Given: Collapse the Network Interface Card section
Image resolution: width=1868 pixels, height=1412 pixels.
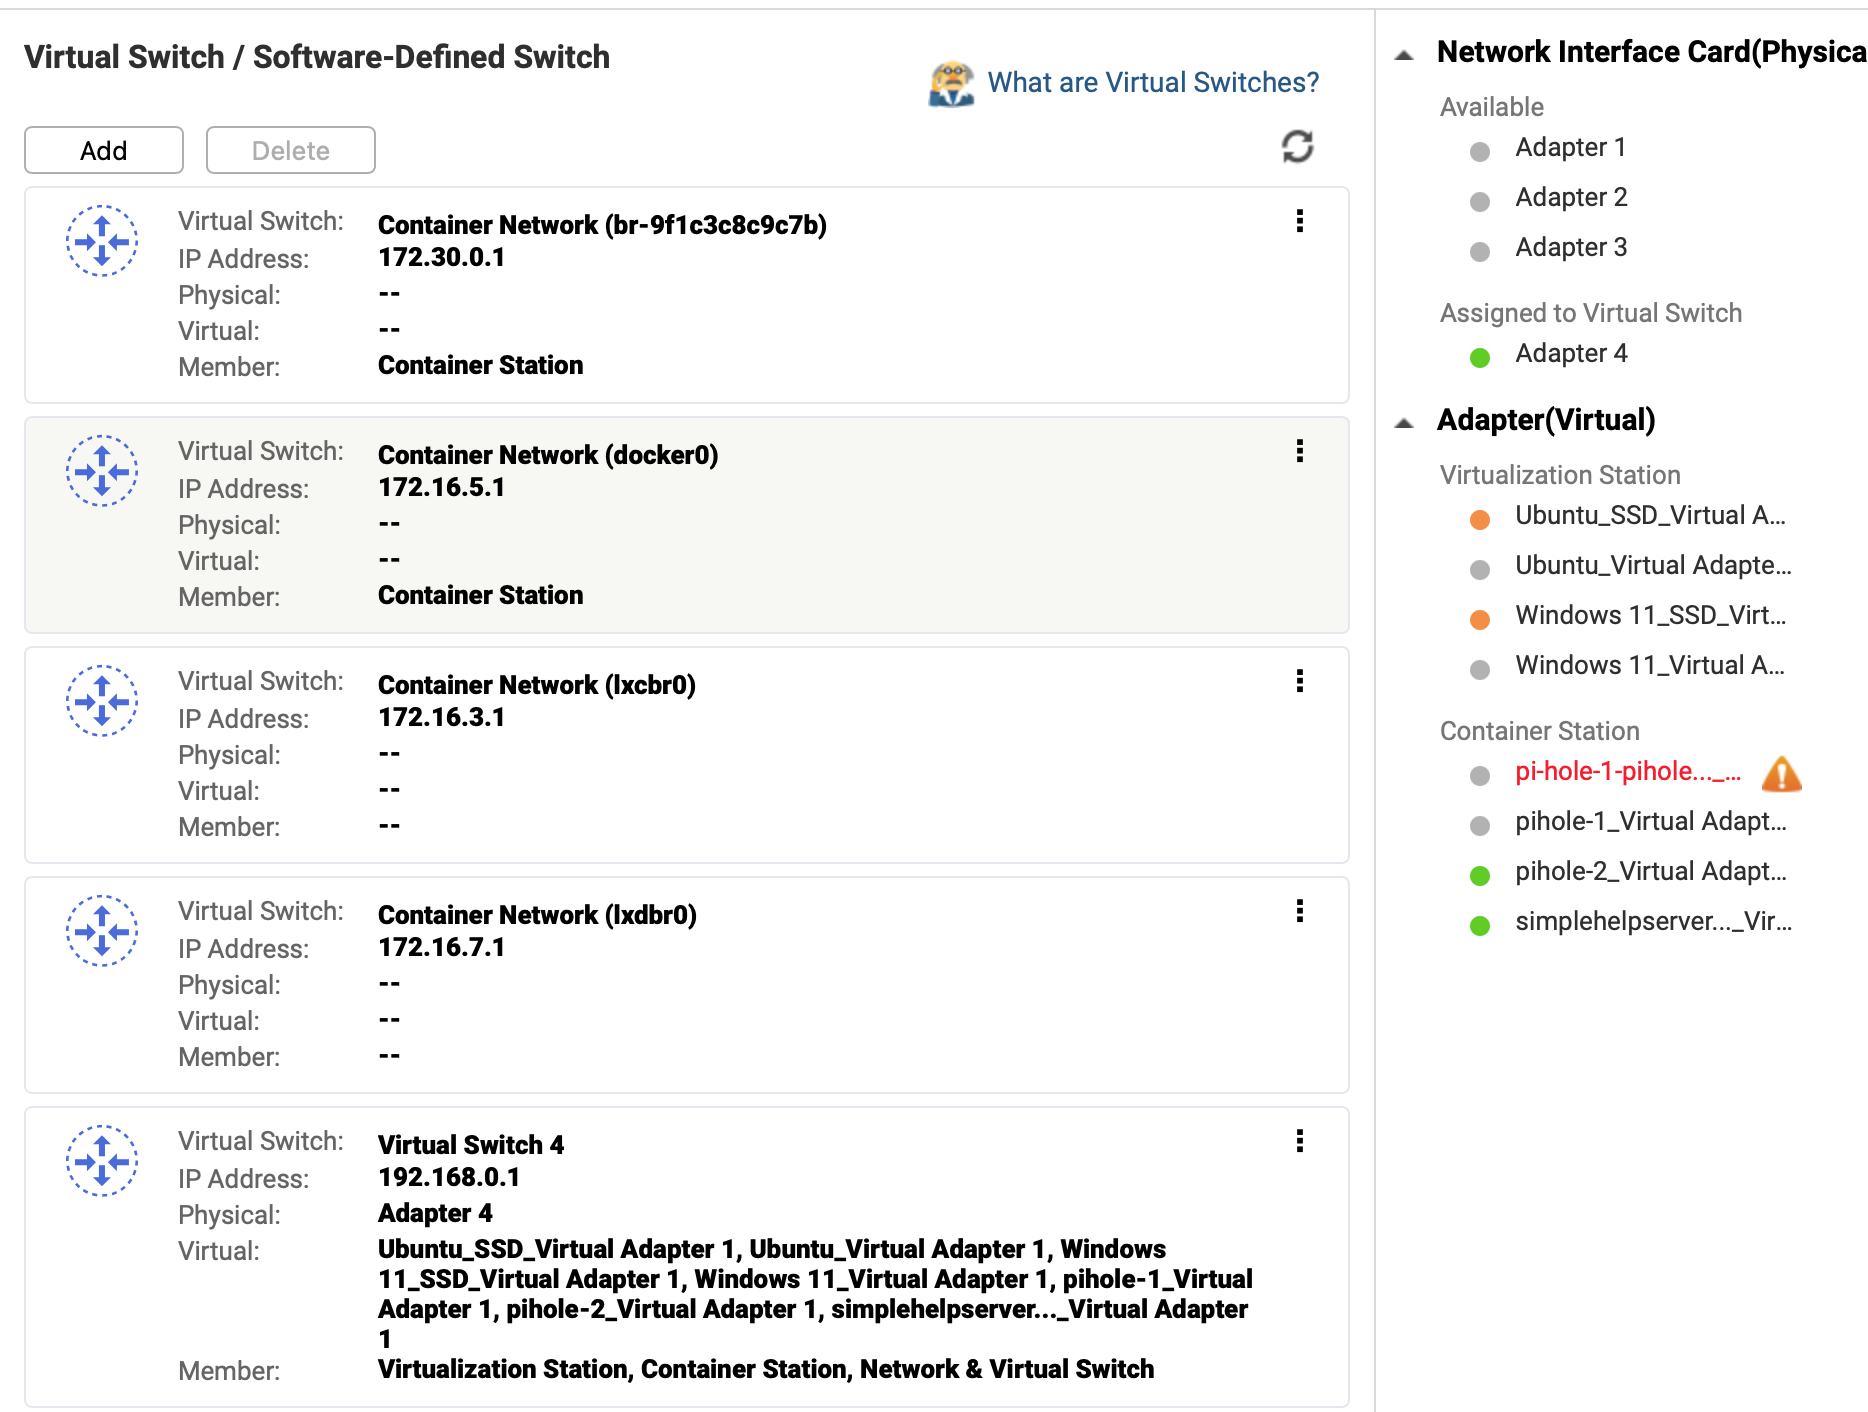Looking at the screenshot, I should pyautogui.click(x=1405, y=55).
